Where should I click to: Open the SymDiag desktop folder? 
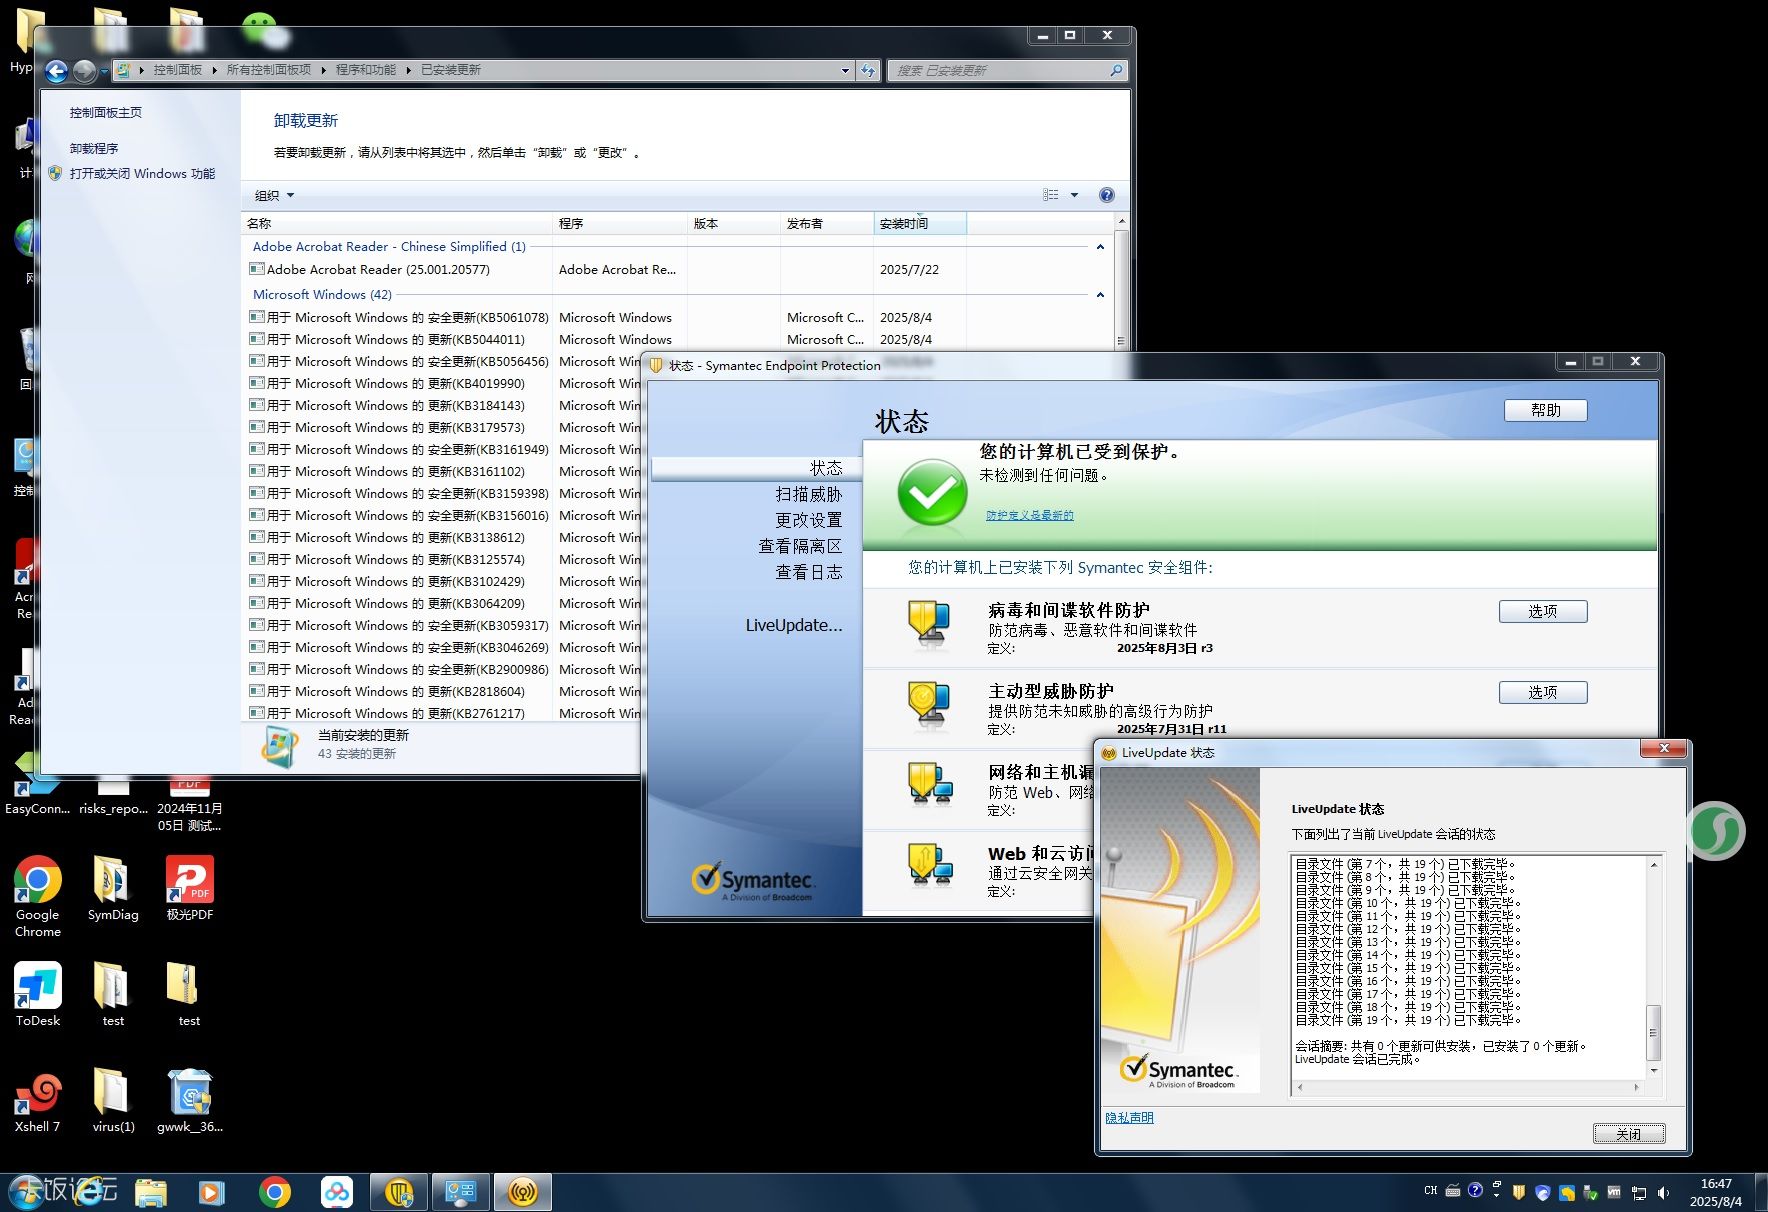pos(112,882)
